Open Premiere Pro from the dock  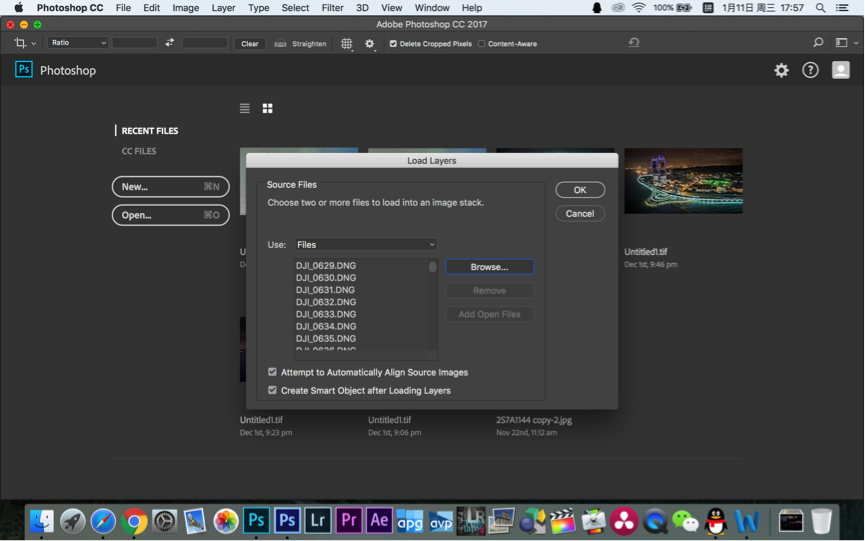(x=349, y=521)
